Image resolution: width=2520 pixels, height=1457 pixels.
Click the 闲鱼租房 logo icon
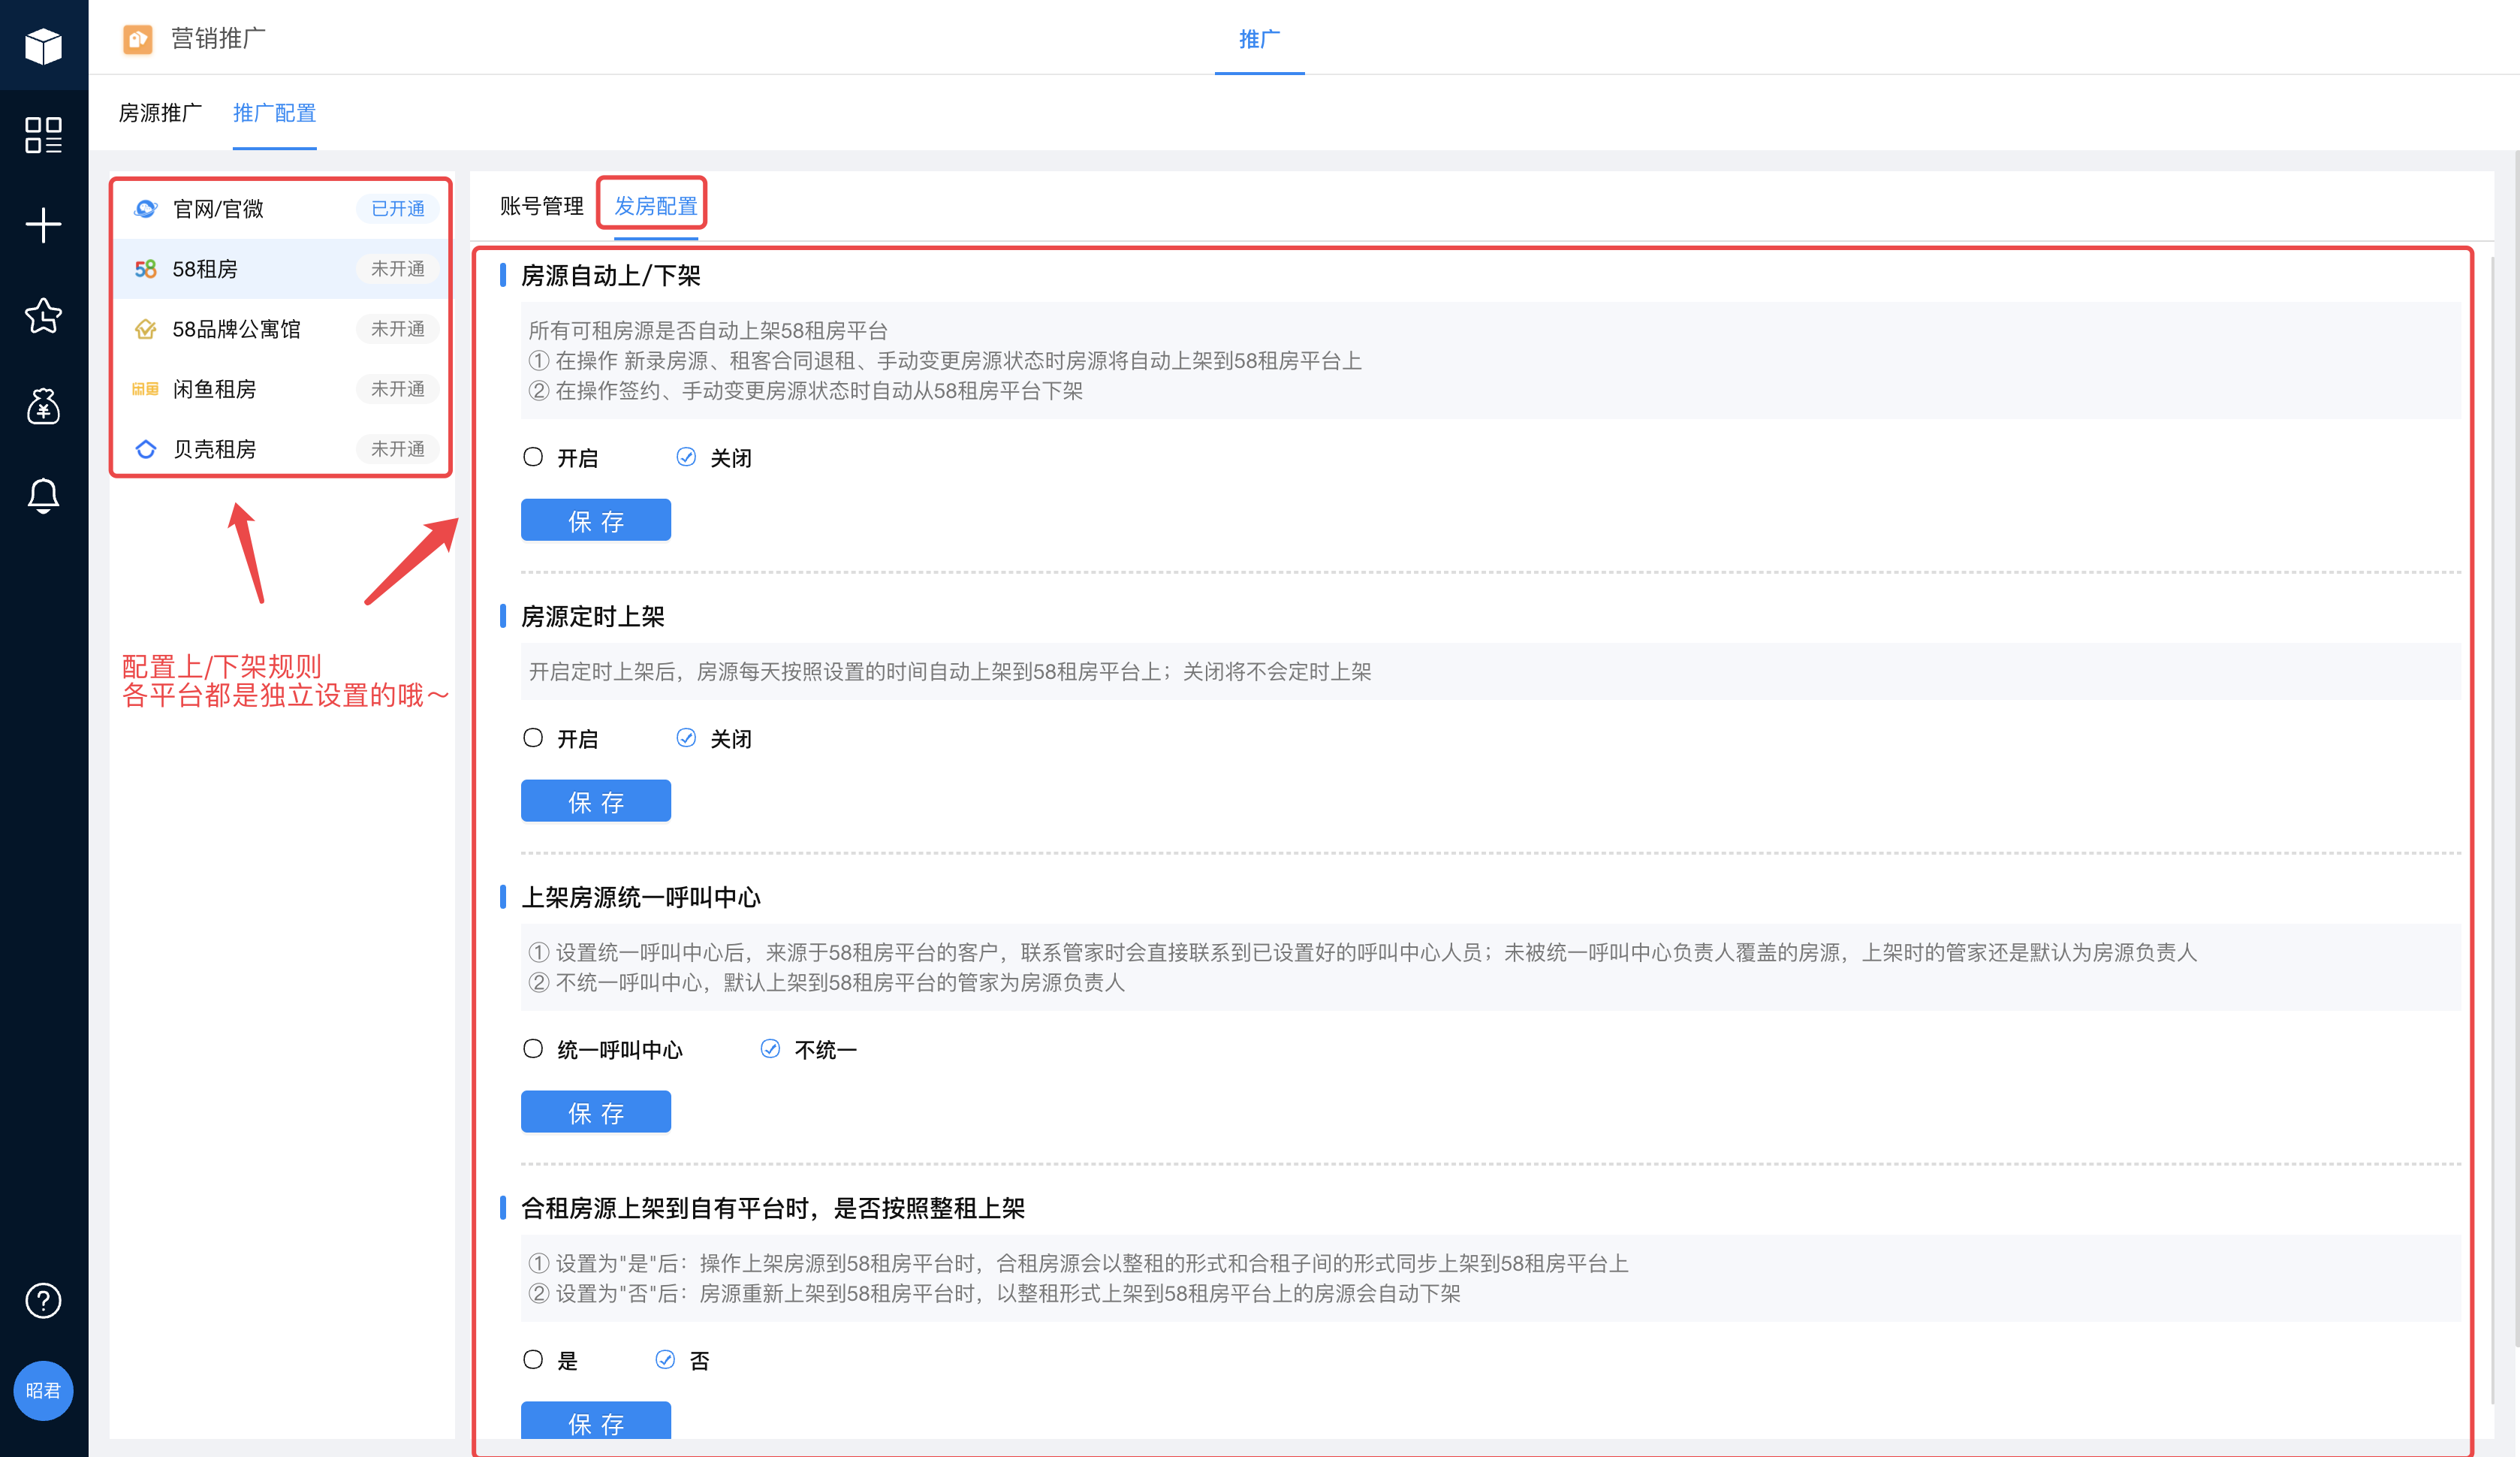point(146,388)
